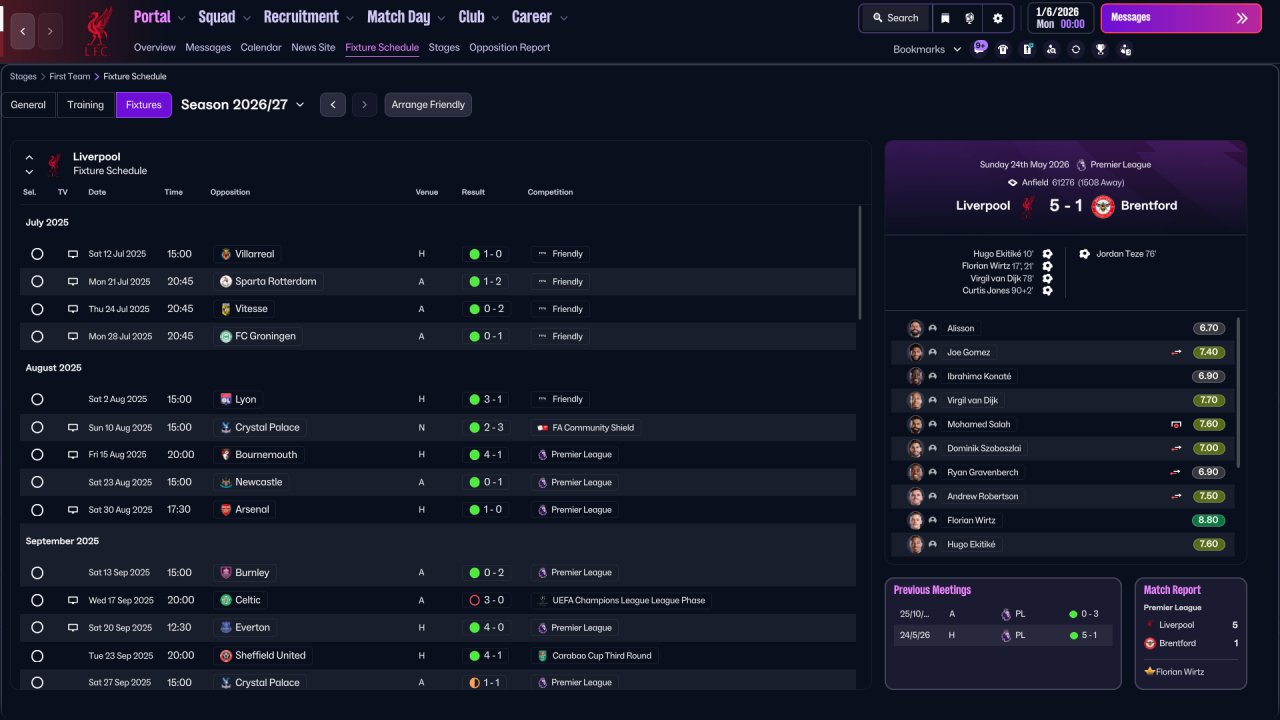Screen dimensions: 1280x720
Task: Click the TV icon on the Villarreal row
Action: (x=73, y=254)
